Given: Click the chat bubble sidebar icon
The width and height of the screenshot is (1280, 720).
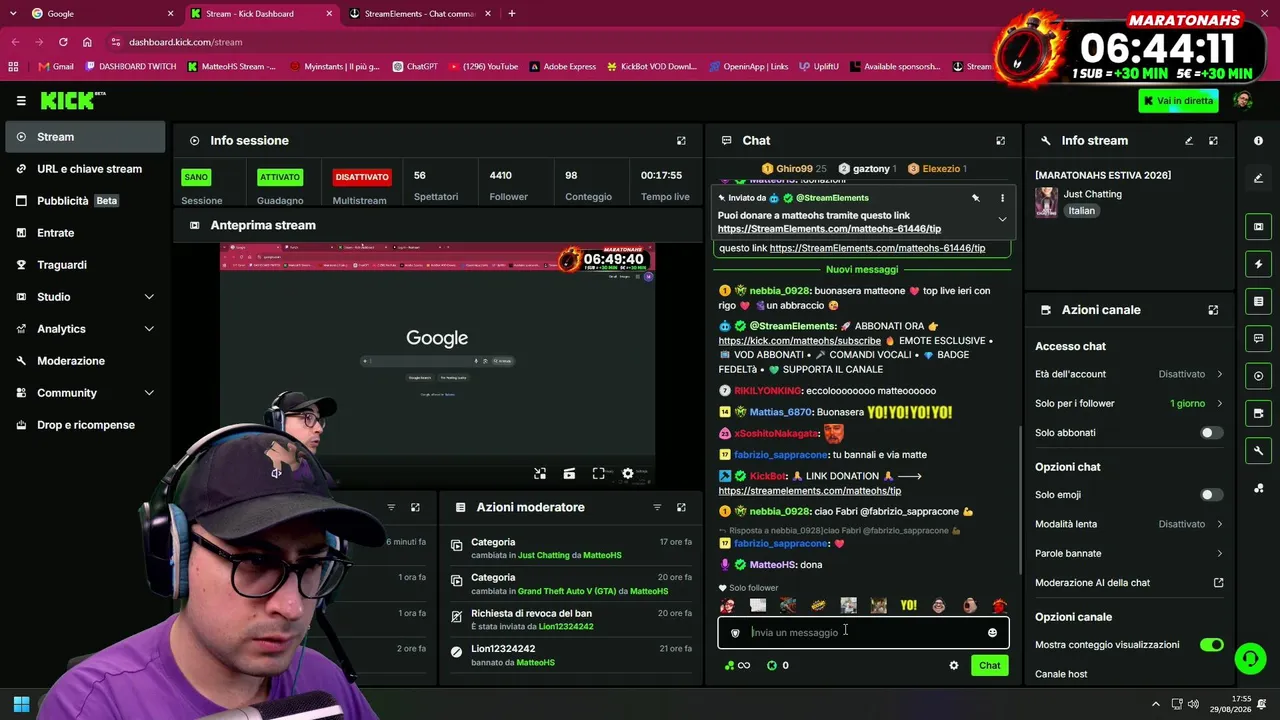Looking at the screenshot, I should pos(1258,339).
